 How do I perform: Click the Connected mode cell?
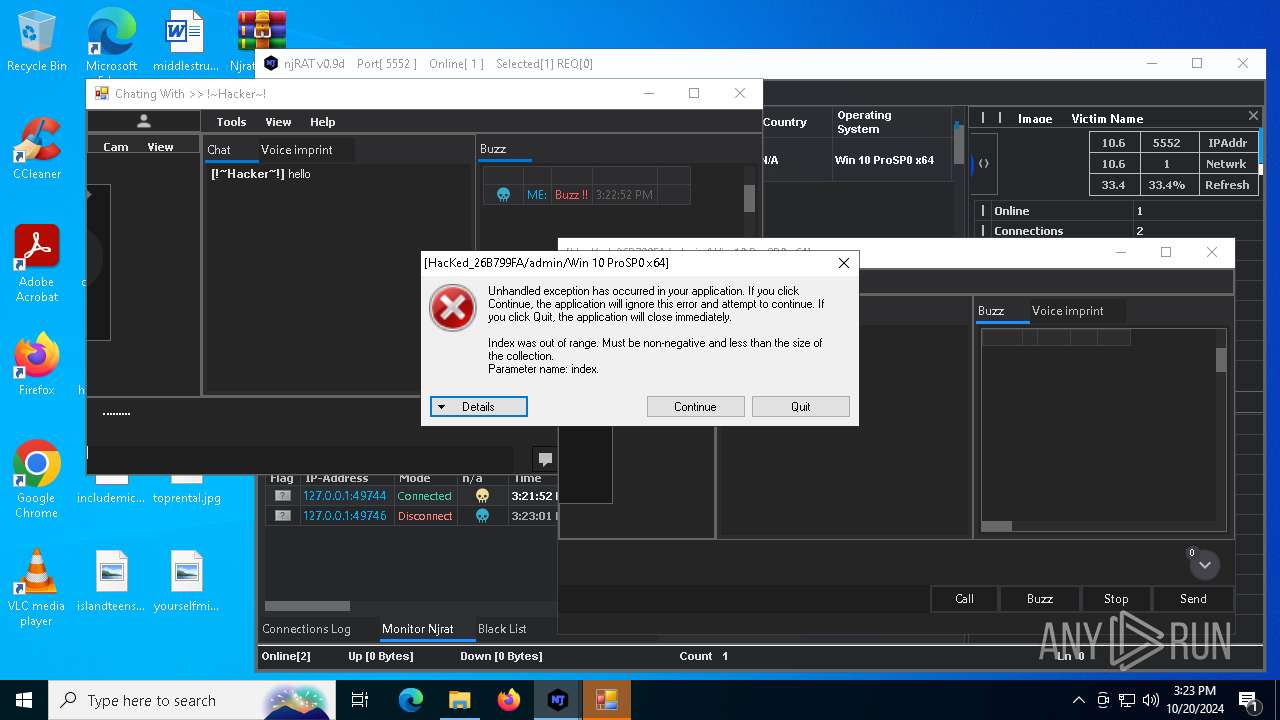pyautogui.click(x=424, y=496)
